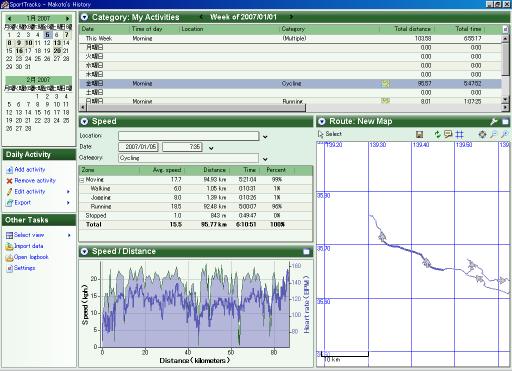Open the Category dropdown arrow

(265, 159)
